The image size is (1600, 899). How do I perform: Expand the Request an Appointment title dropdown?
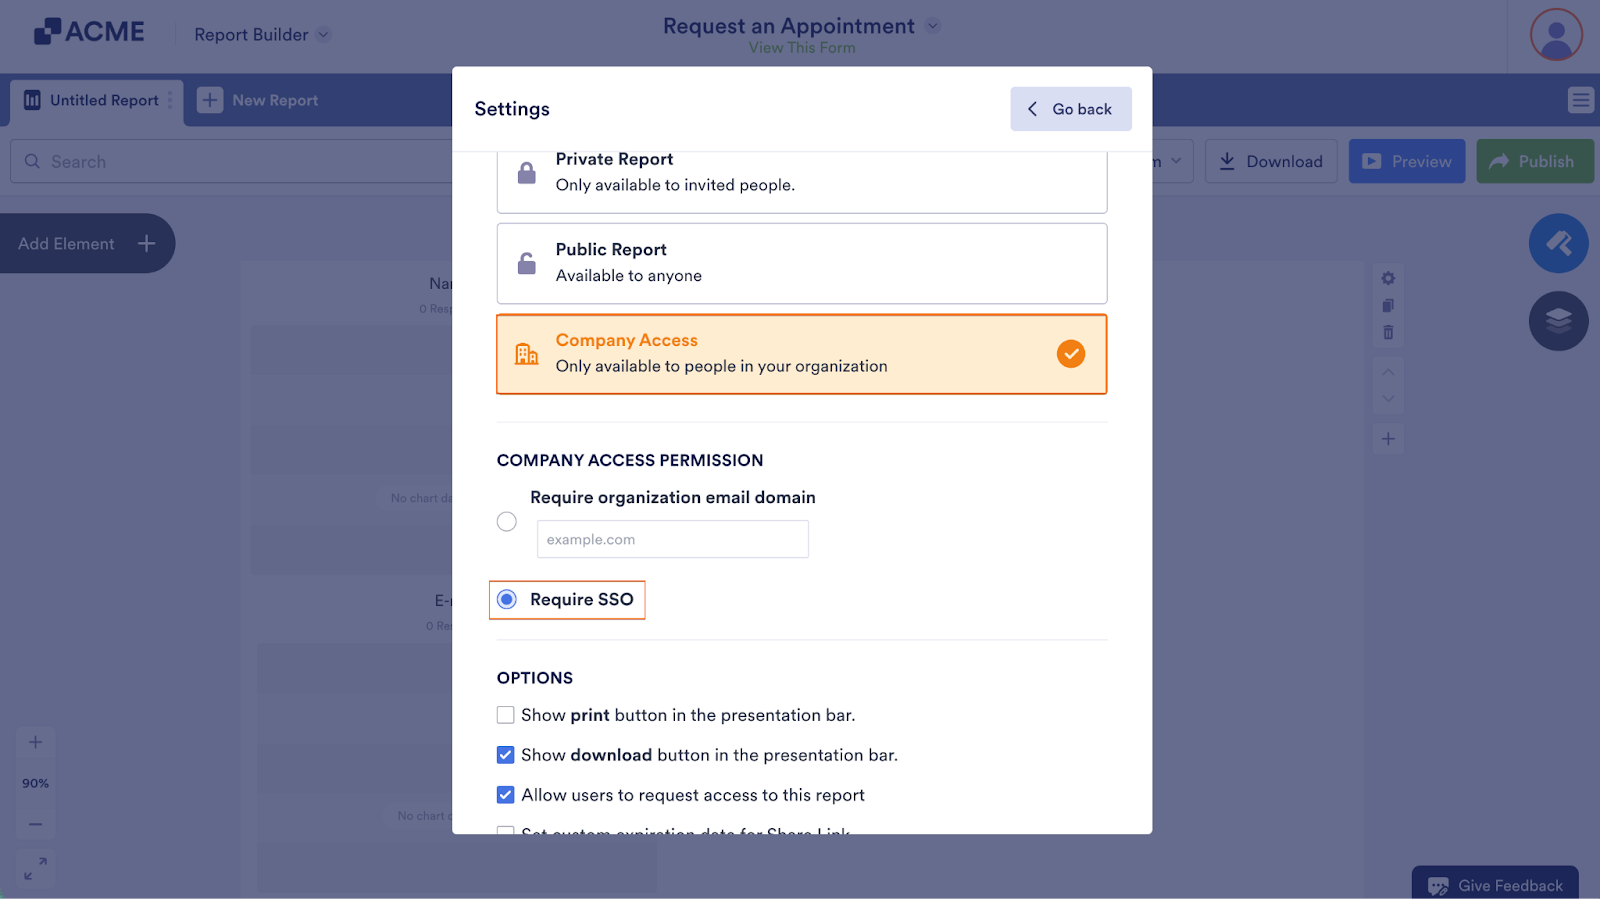(x=932, y=26)
